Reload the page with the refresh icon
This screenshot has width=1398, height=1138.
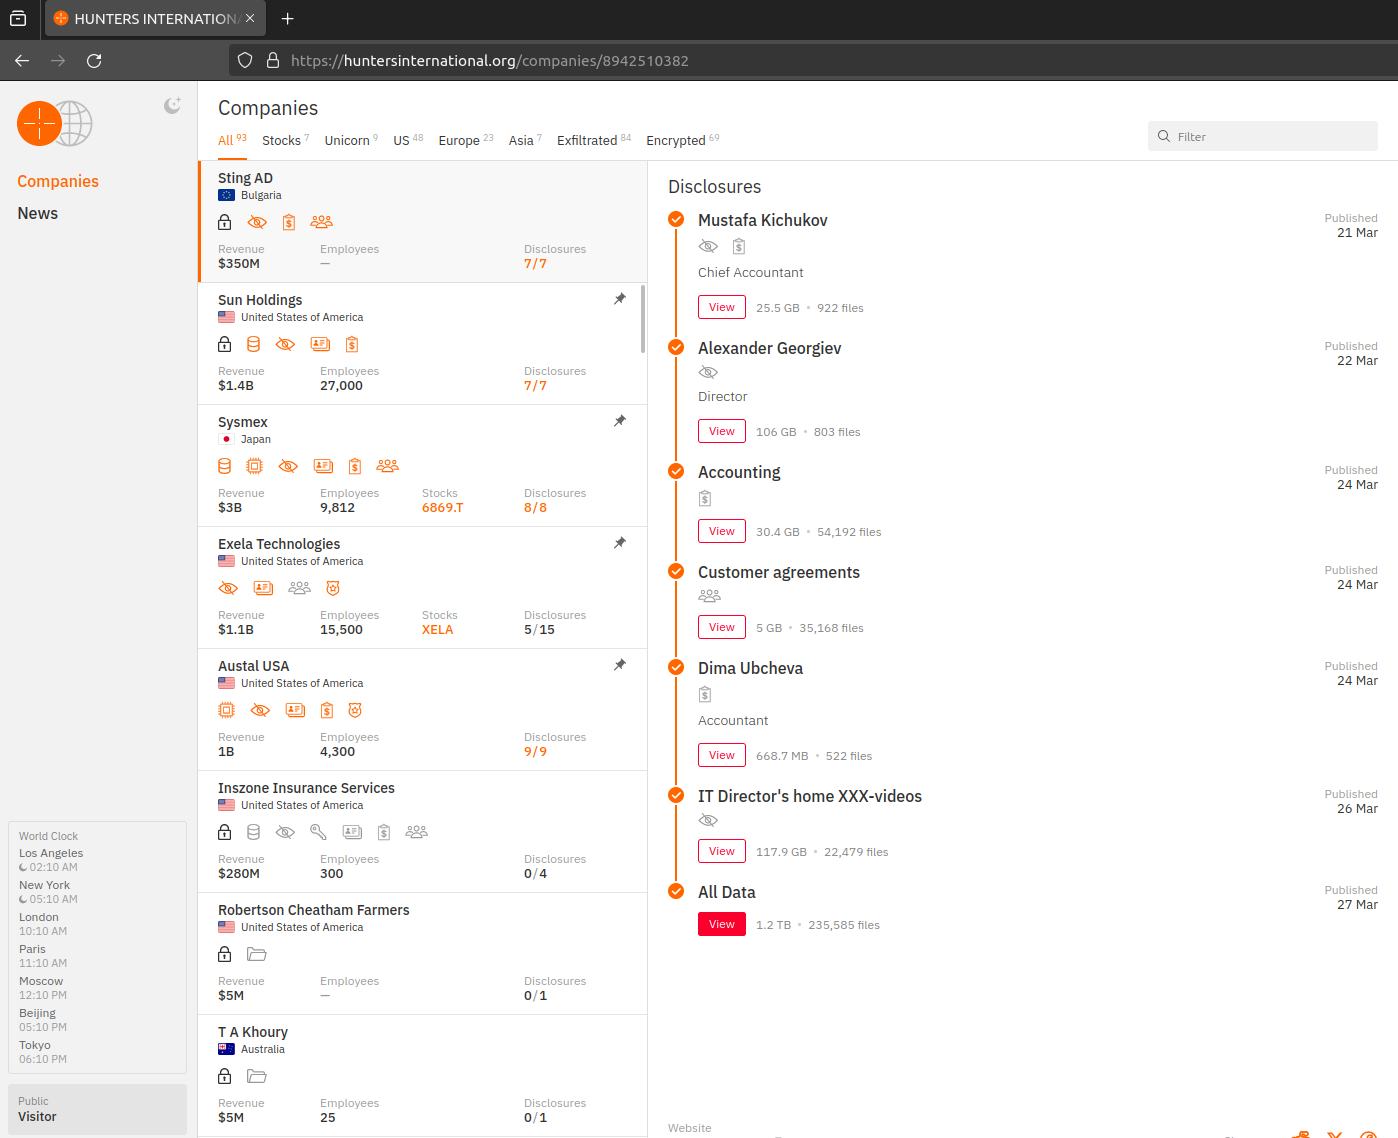tap(94, 61)
